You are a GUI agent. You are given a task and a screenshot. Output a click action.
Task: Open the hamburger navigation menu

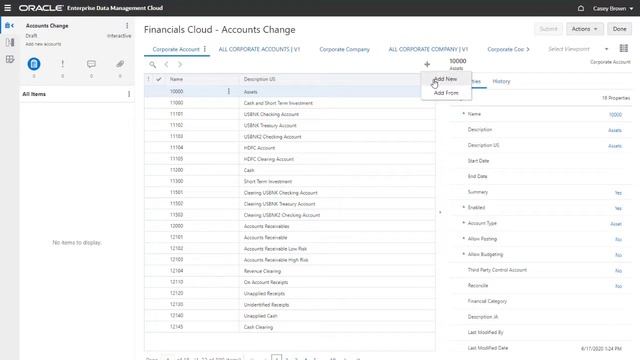(x=7, y=8)
